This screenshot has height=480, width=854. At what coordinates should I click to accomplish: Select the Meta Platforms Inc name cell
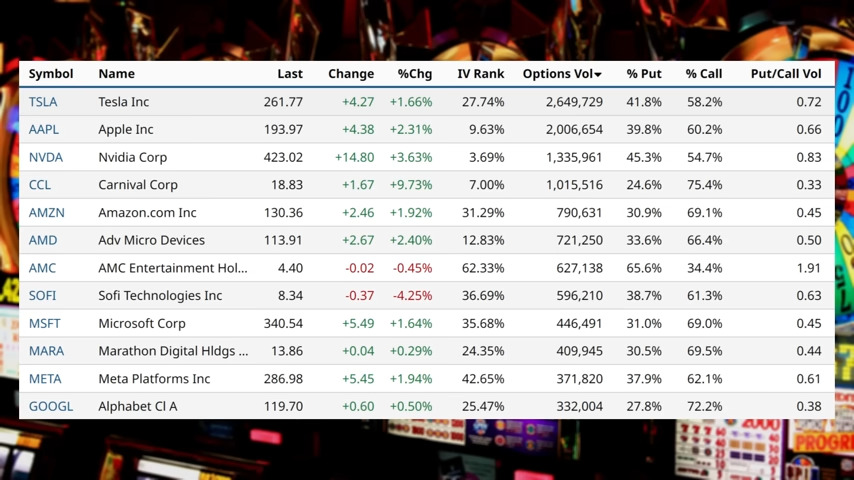point(154,379)
